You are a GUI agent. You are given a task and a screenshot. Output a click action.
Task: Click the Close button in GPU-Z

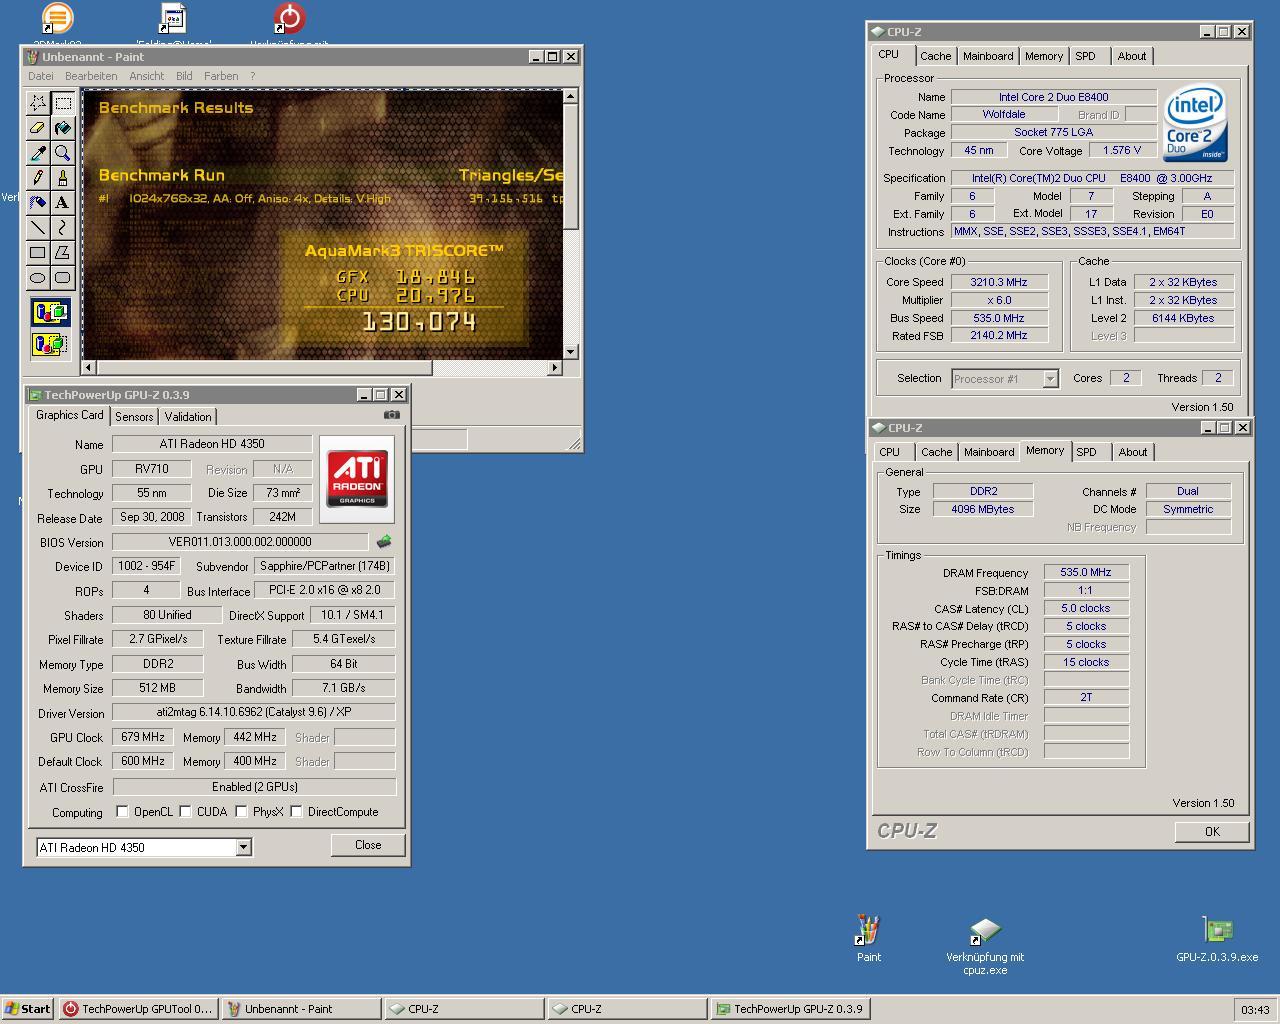coord(368,845)
